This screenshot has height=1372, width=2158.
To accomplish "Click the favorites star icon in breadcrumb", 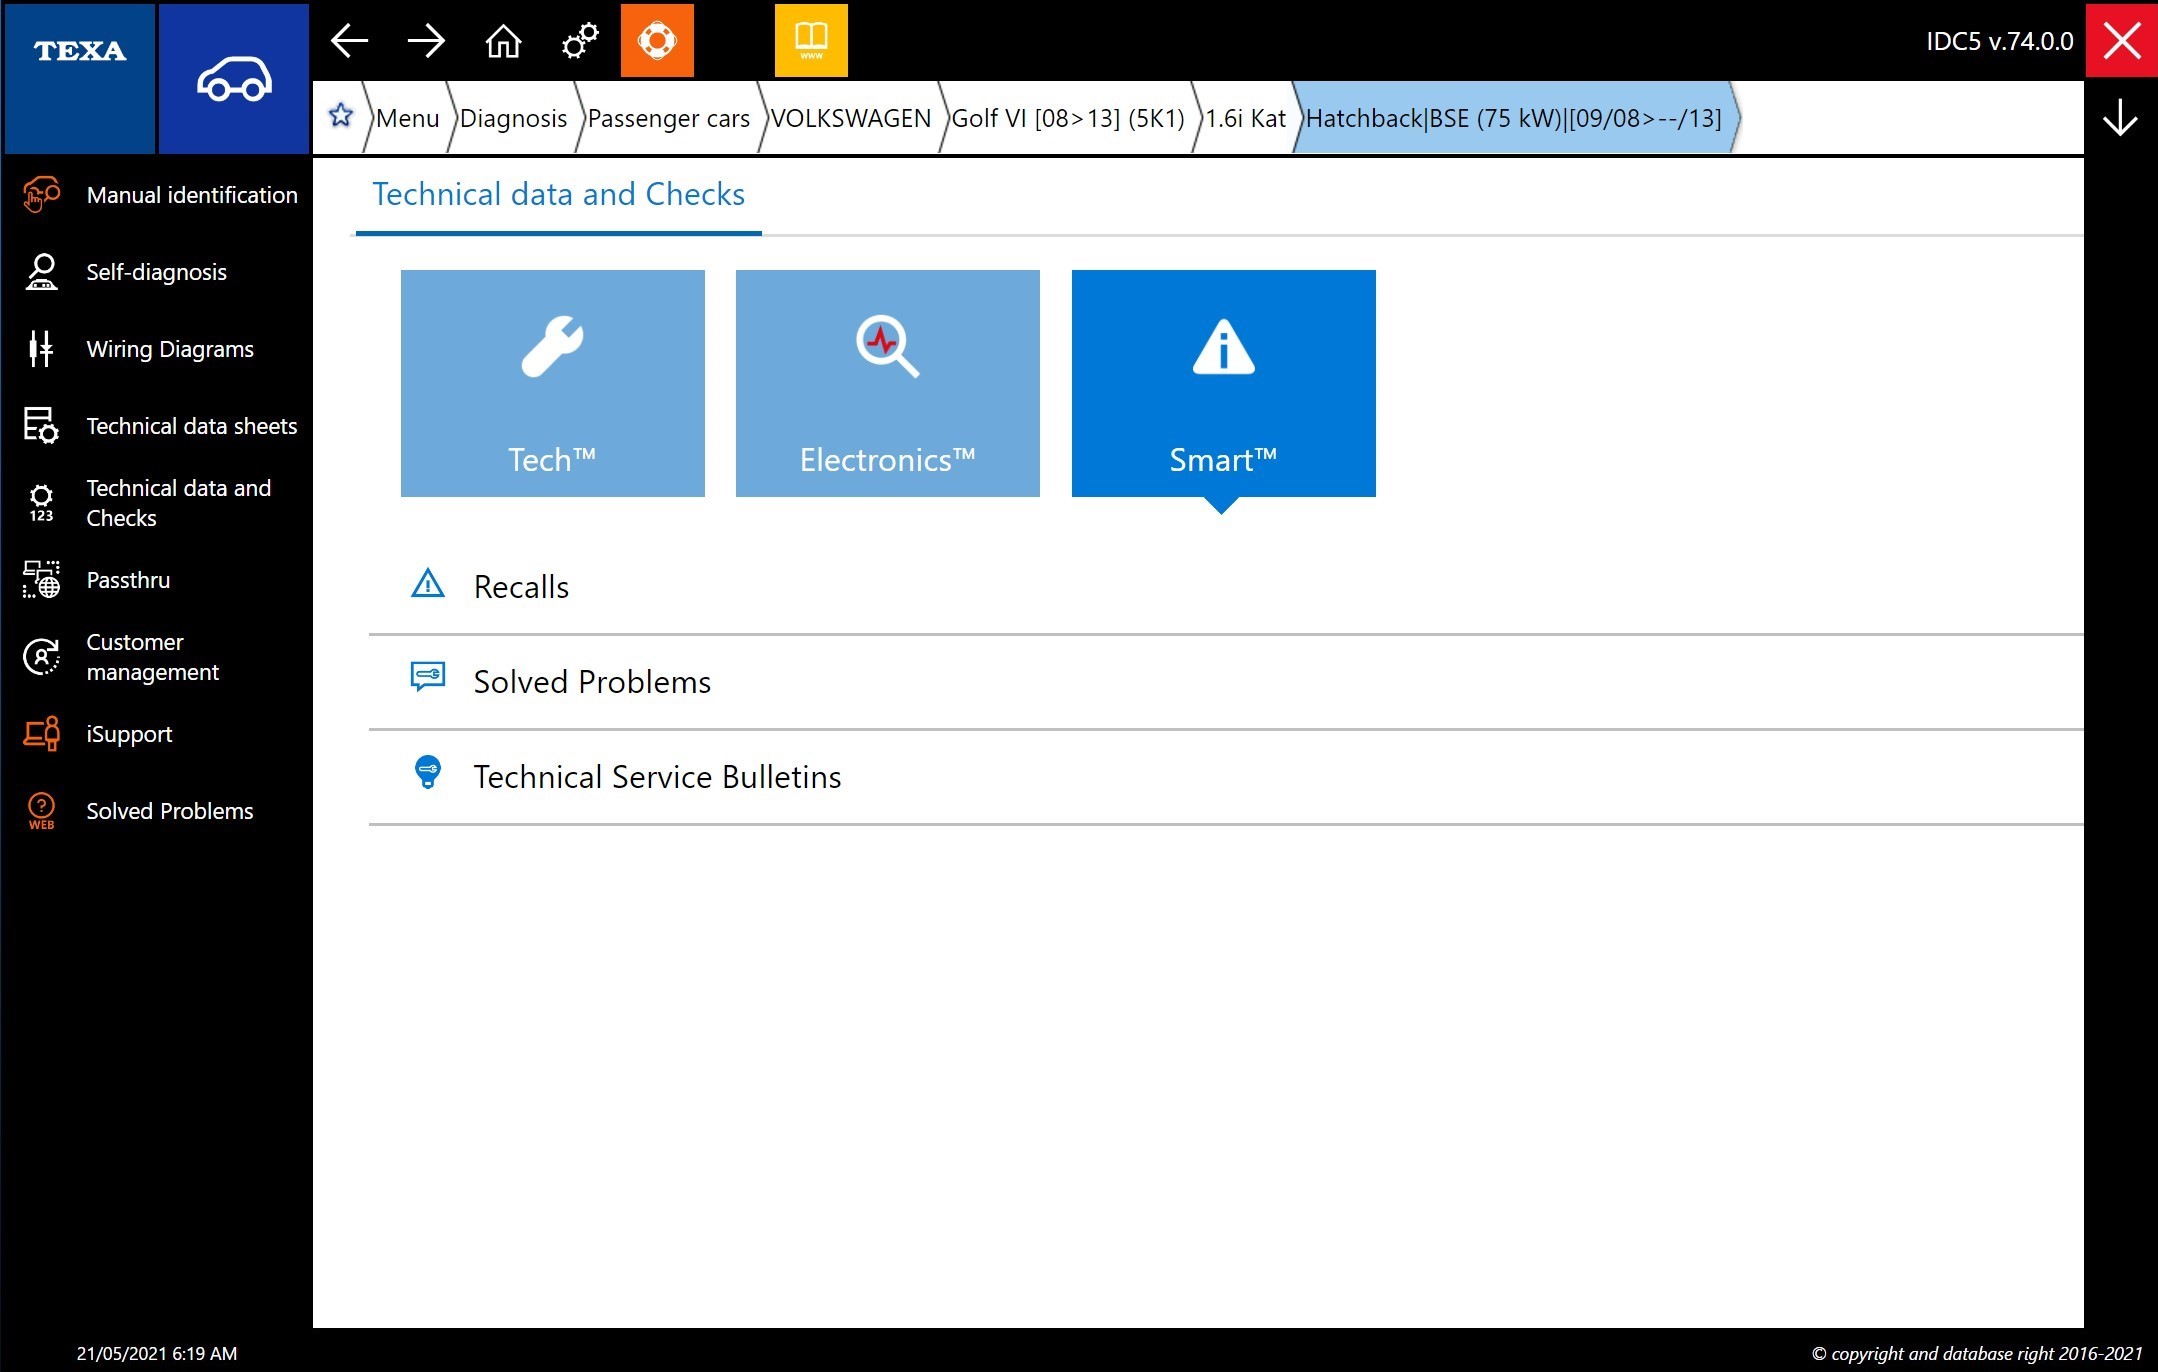I will click(x=341, y=116).
